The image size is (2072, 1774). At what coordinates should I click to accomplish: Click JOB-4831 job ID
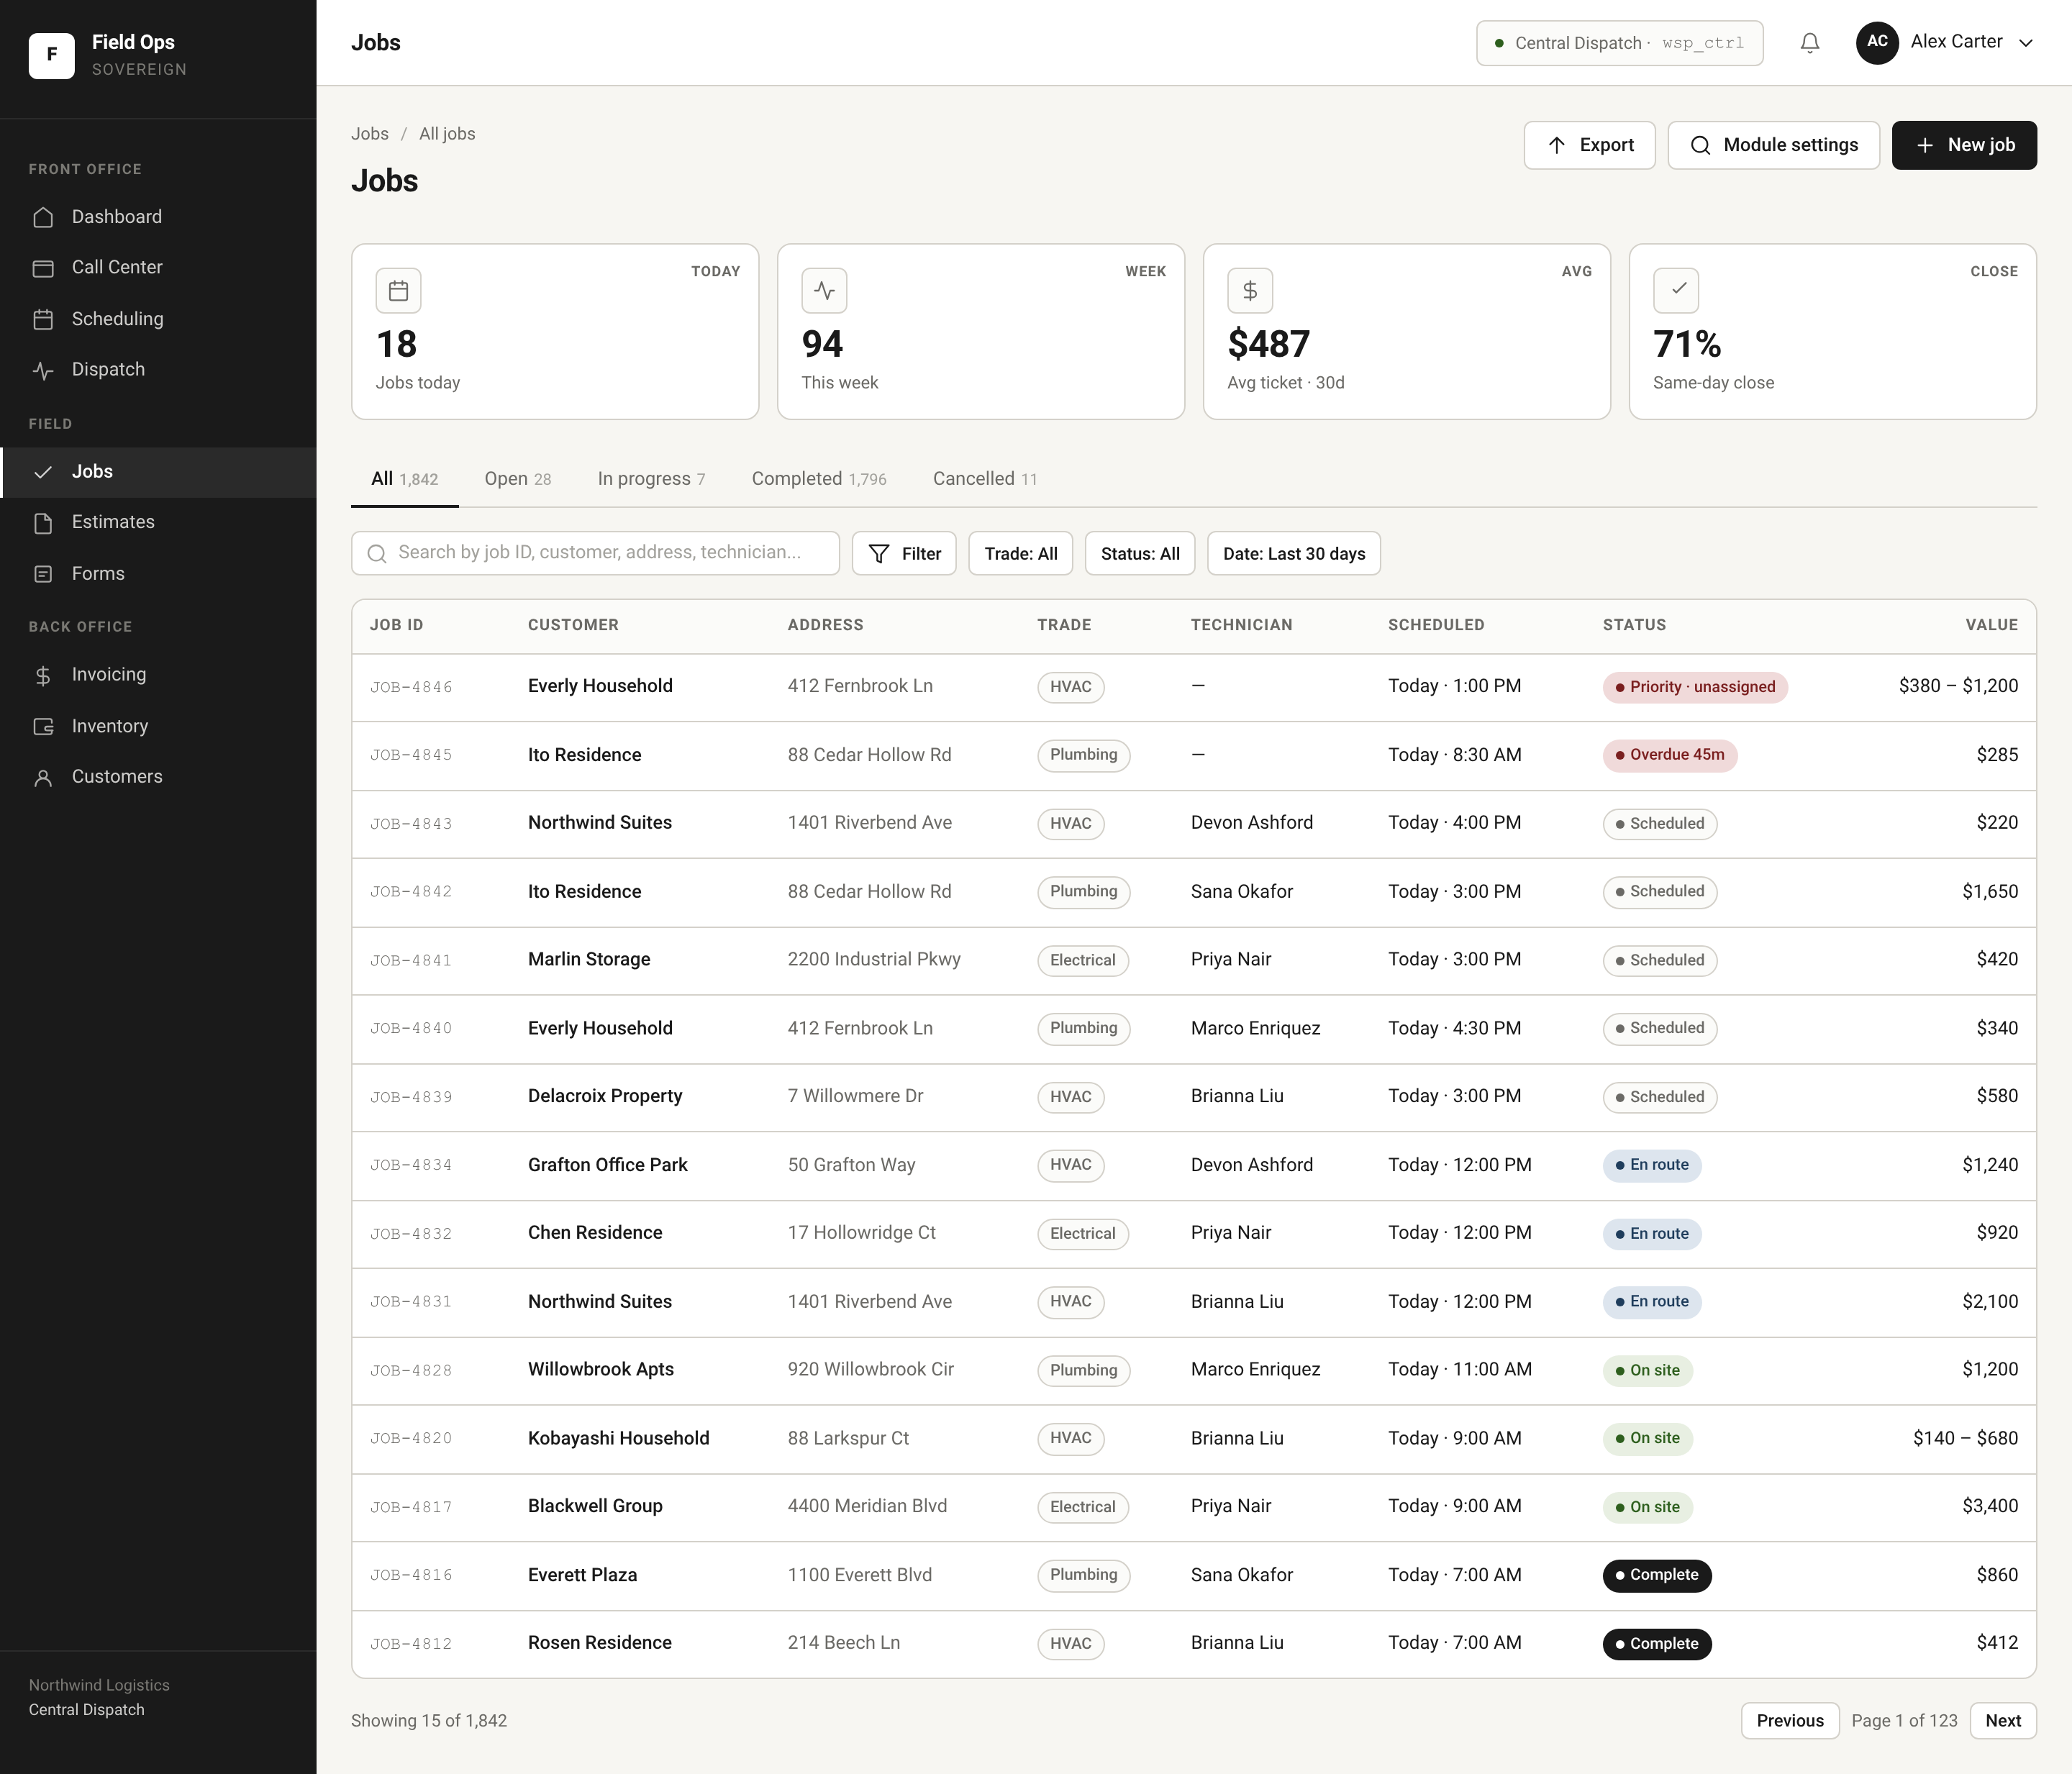(411, 1302)
